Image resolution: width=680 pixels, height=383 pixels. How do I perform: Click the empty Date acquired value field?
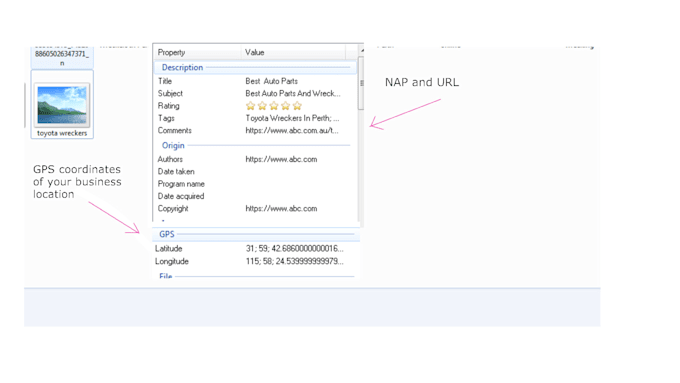[x=299, y=196]
